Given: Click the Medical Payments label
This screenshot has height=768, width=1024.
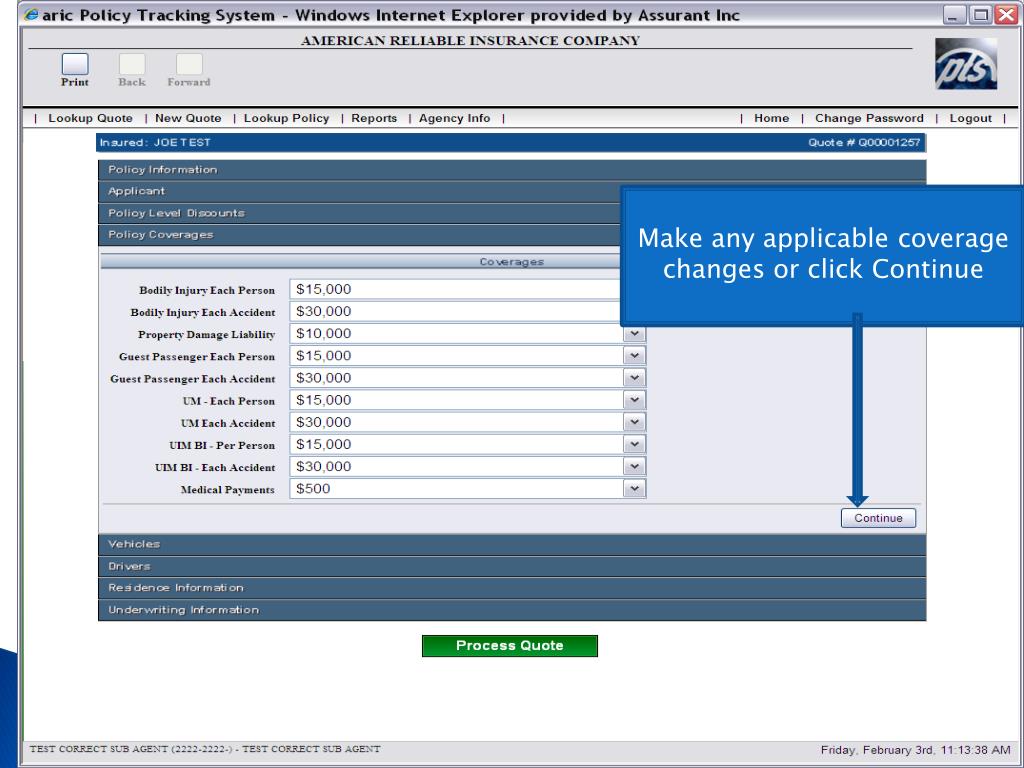Looking at the screenshot, I should point(227,490).
